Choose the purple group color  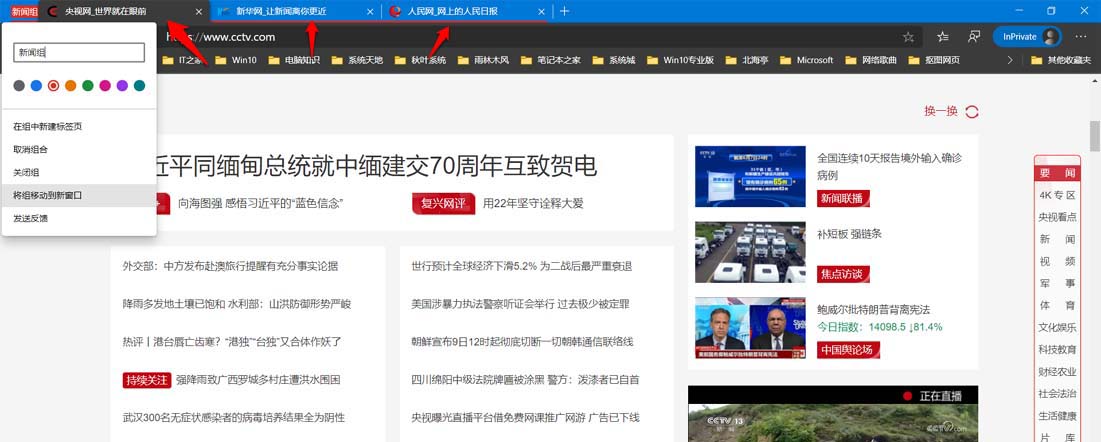pos(122,86)
